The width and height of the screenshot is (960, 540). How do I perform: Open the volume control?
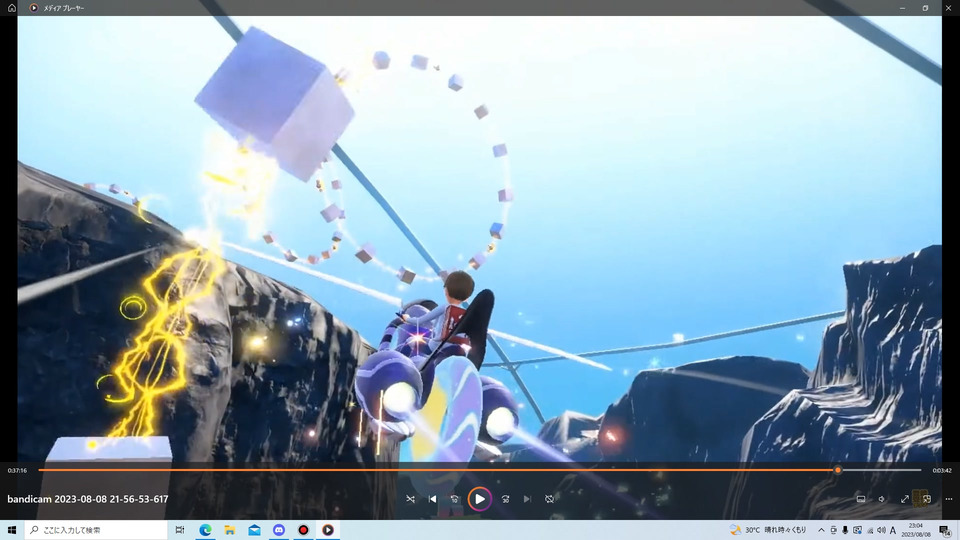pyautogui.click(x=882, y=499)
